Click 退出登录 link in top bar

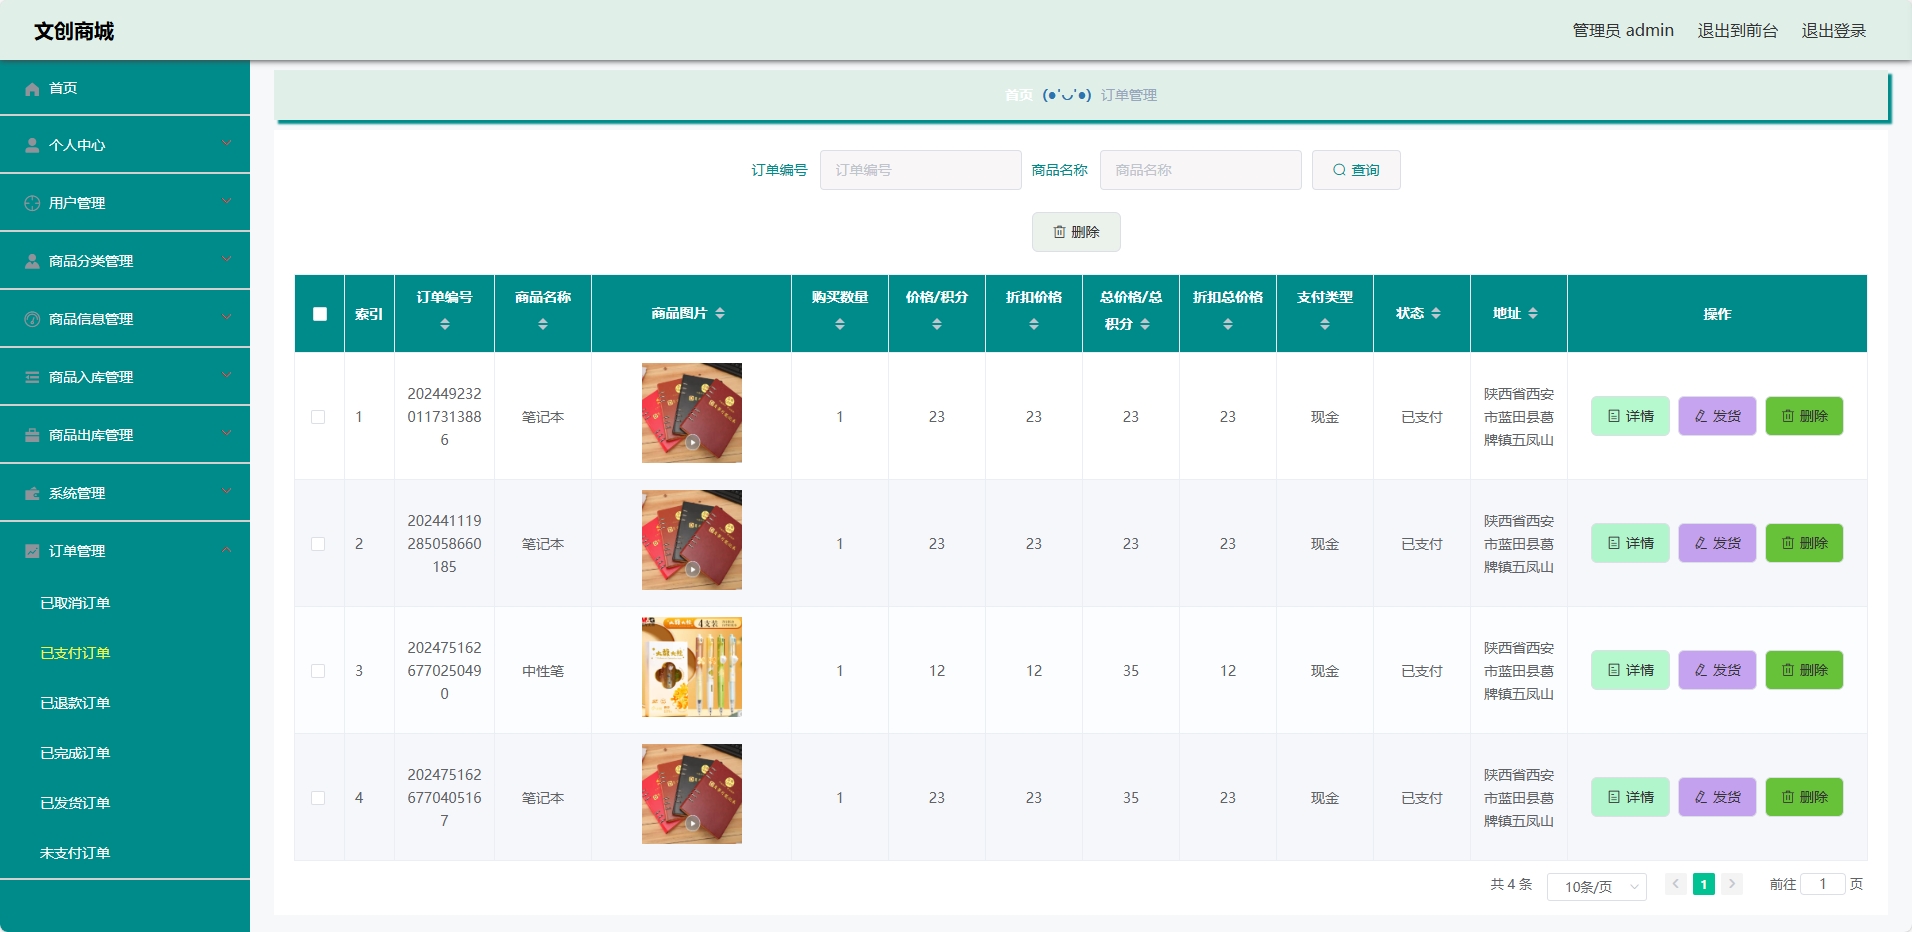tap(1833, 31)
